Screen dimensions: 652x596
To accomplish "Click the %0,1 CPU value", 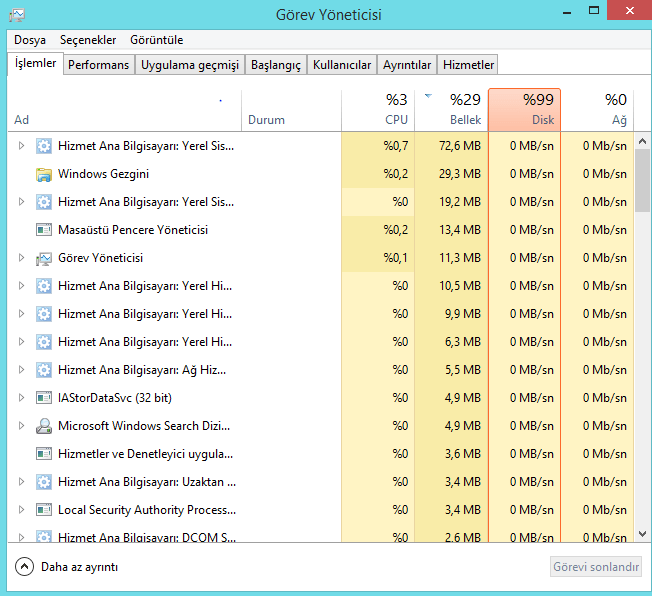I will pyautogui.click(x=395, y=258).
